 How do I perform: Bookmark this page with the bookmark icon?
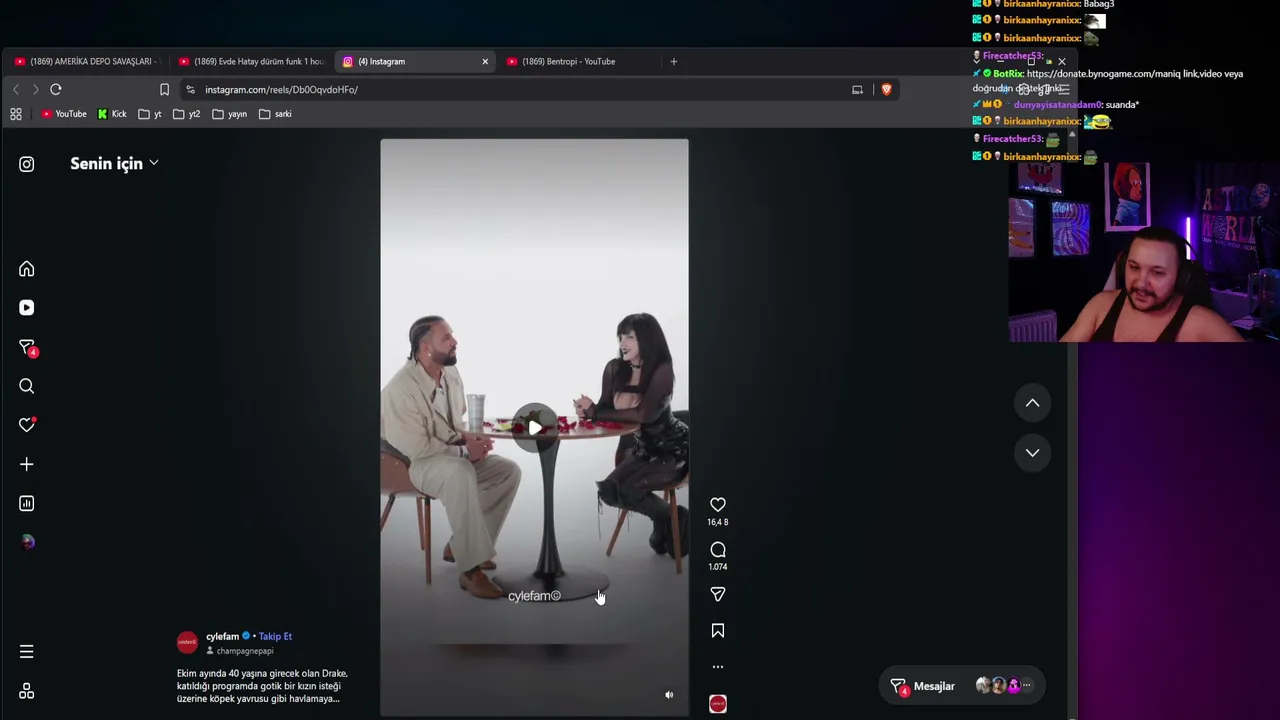(164, 89)
